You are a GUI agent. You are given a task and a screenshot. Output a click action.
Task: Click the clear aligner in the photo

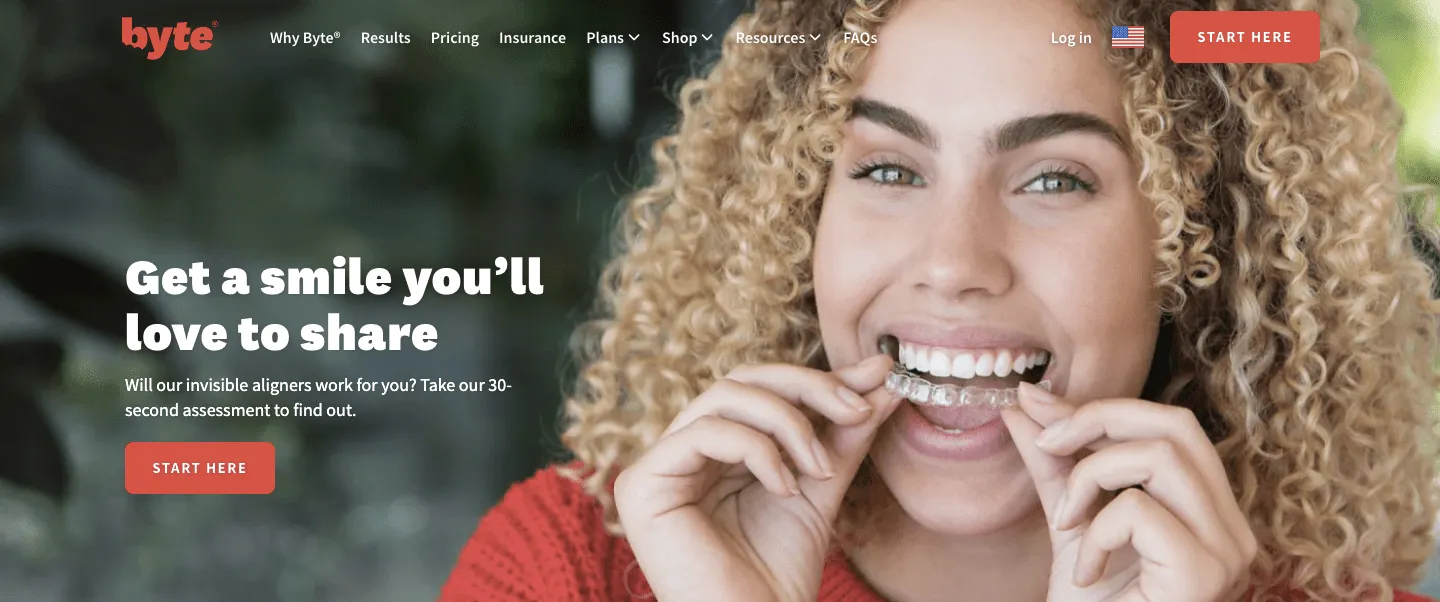tap(967, 390)
